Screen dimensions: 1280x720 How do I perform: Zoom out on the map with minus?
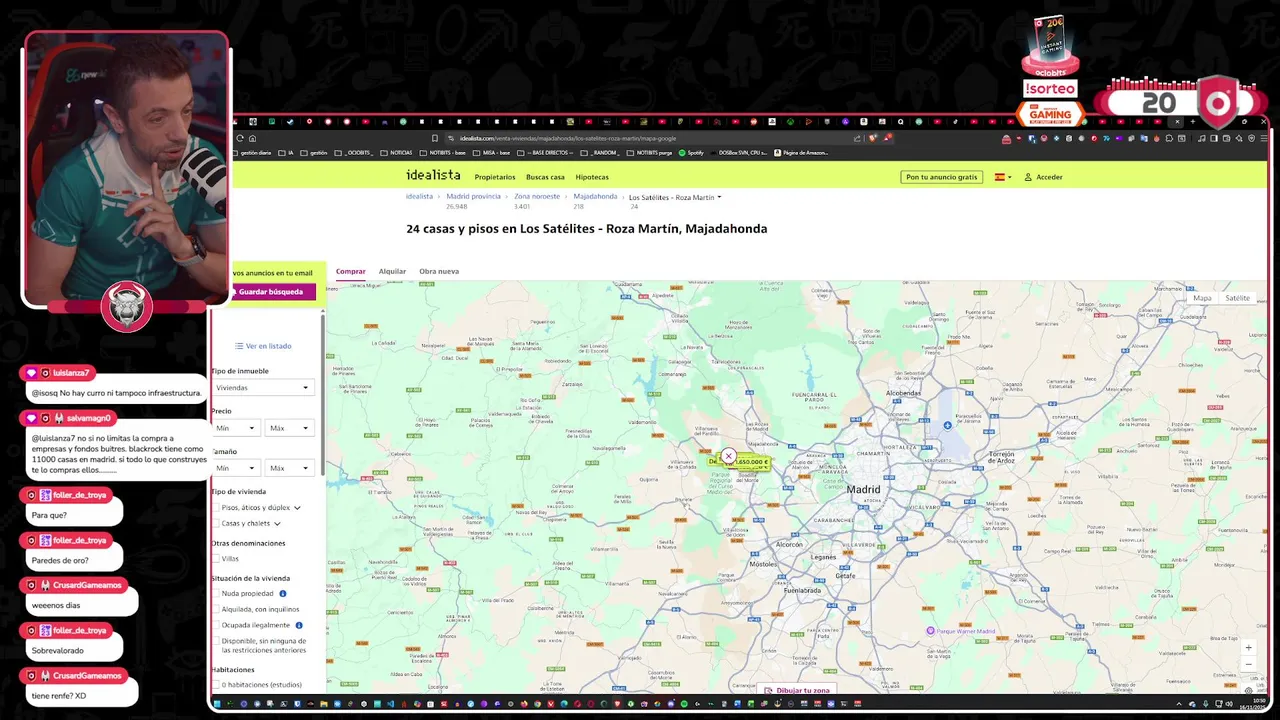tap(1248, 664)
